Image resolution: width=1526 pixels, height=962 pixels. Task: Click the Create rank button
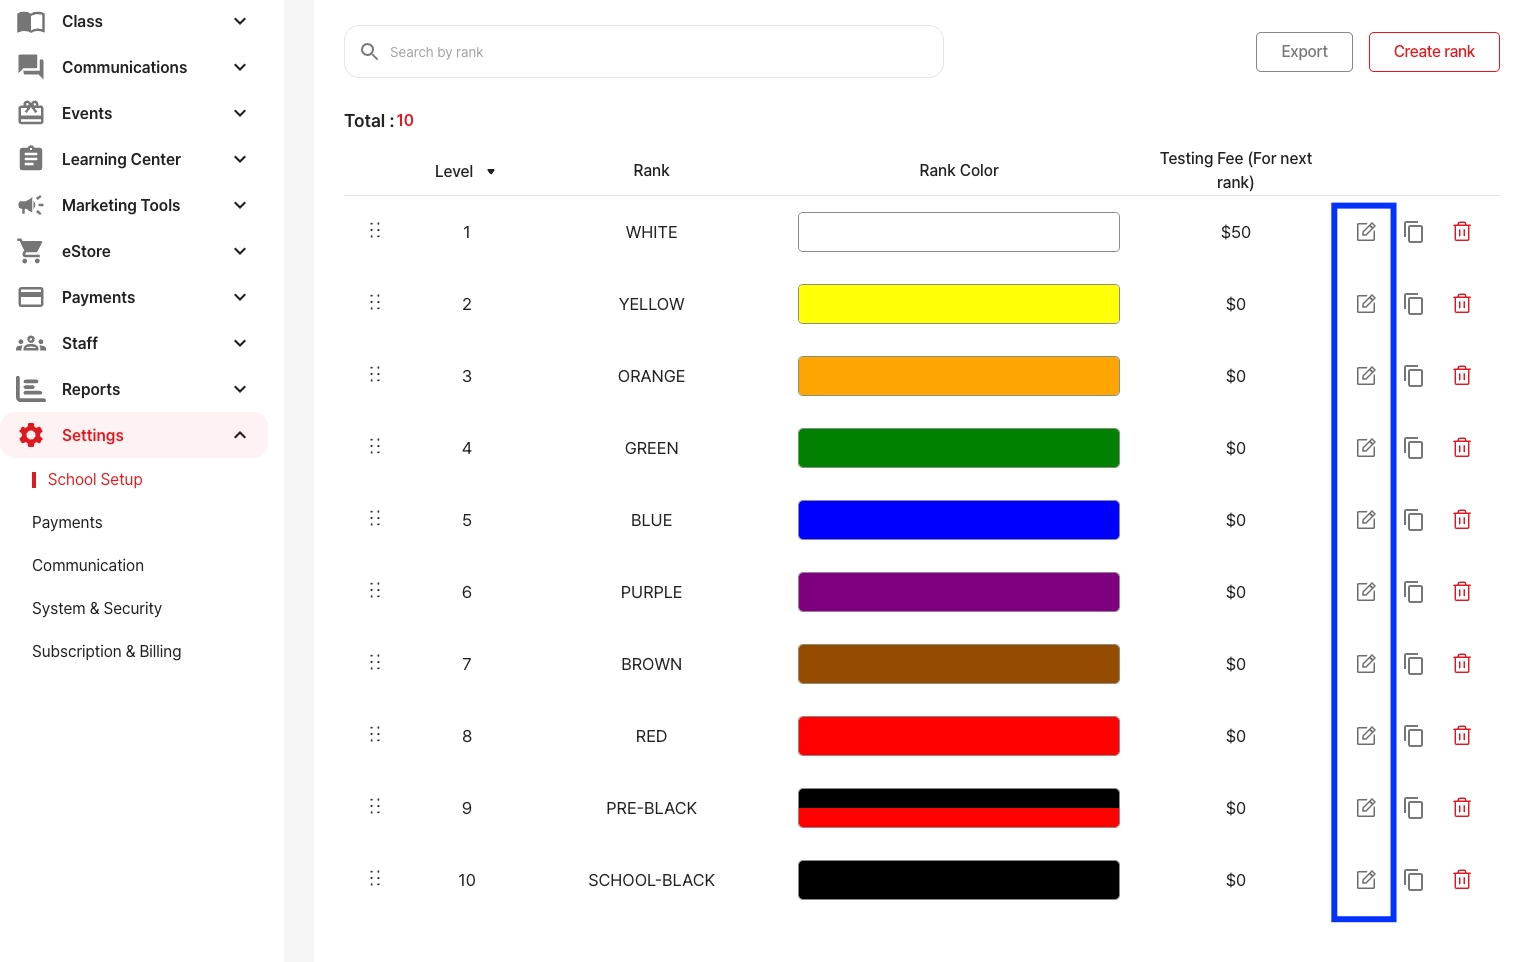[1434, 51]
